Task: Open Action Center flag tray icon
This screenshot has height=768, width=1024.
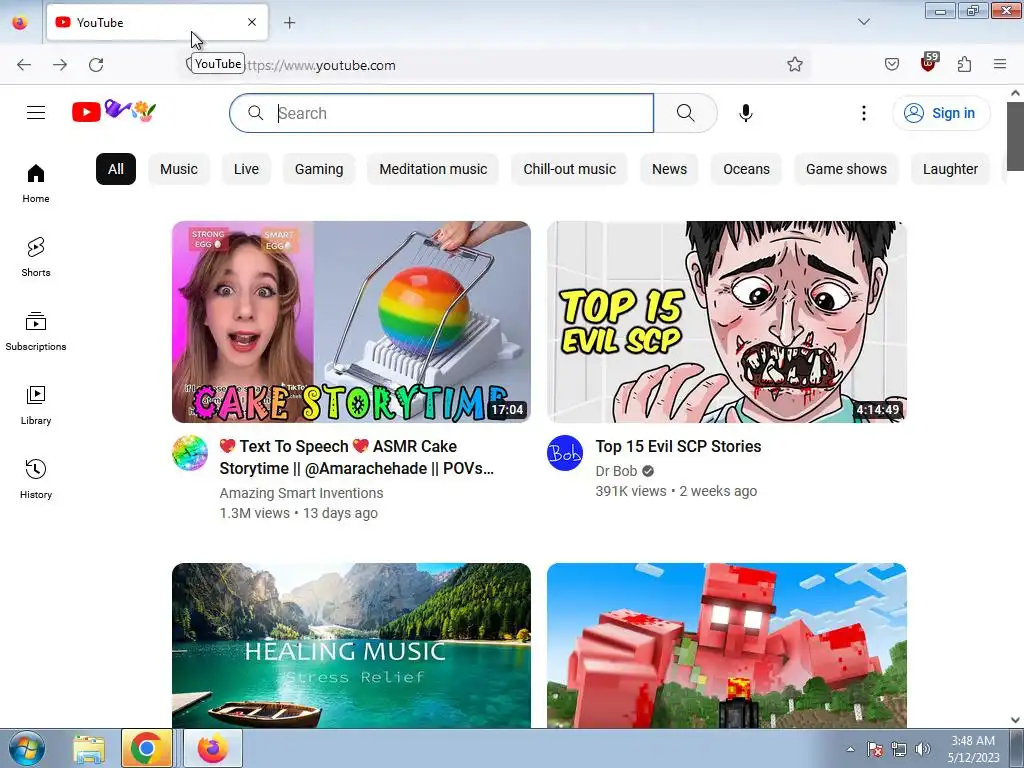Action: pos(875,749)
